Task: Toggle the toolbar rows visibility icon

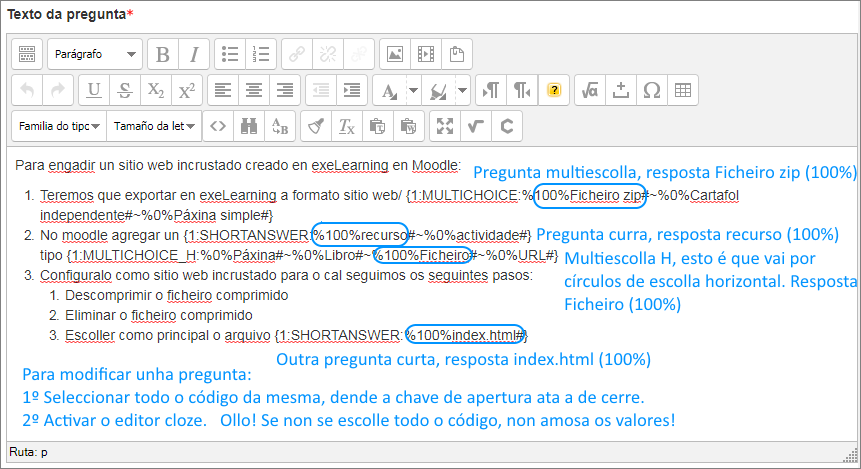Action: point(27,54)
